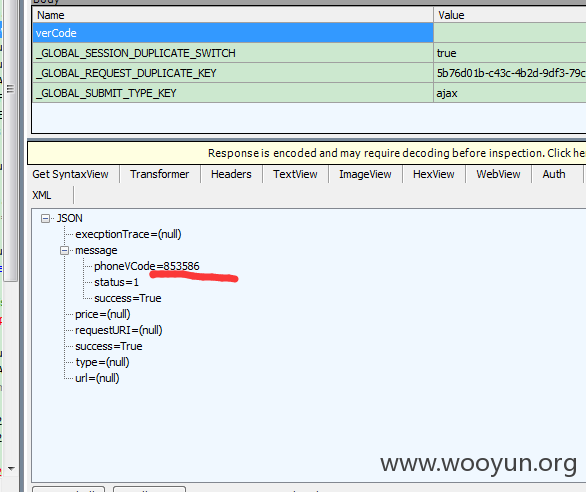Open the WebView tab
586x492 pixels.
point(498,174)
